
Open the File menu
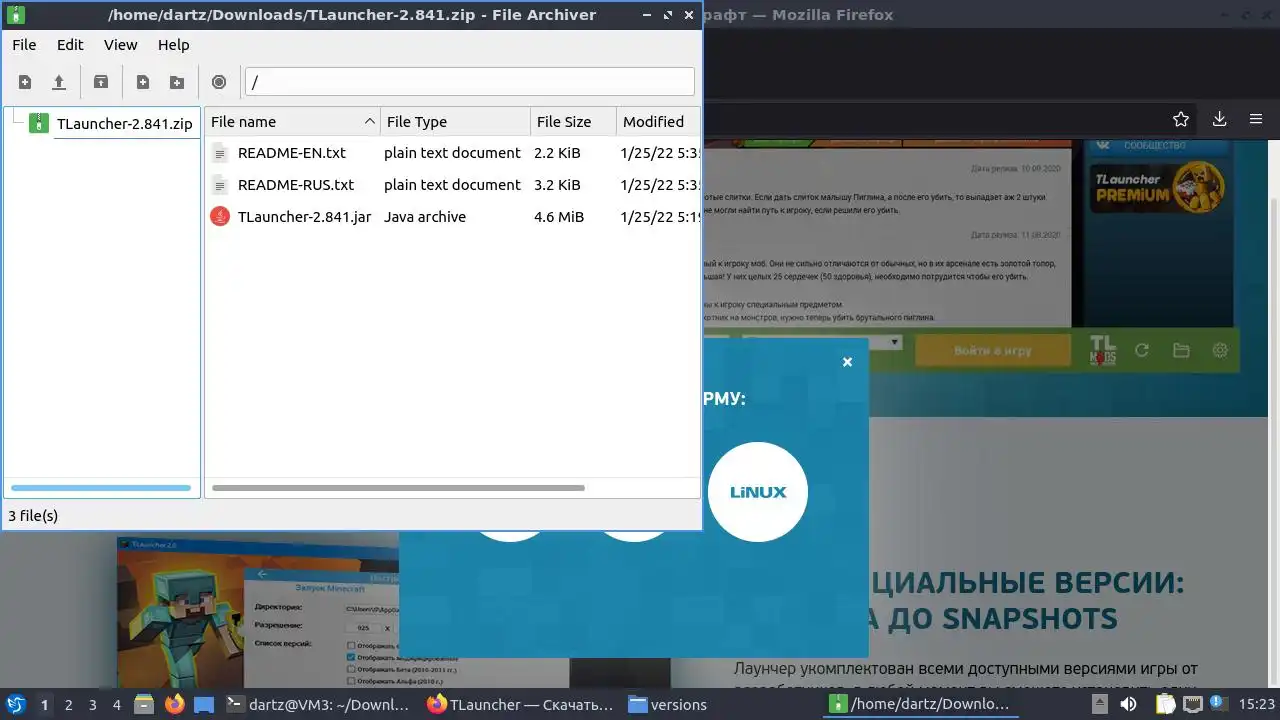(24, 45)
